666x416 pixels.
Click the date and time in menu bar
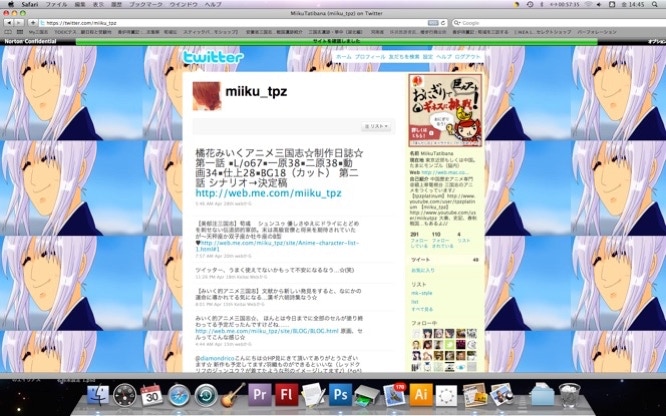tap(633, 4)
